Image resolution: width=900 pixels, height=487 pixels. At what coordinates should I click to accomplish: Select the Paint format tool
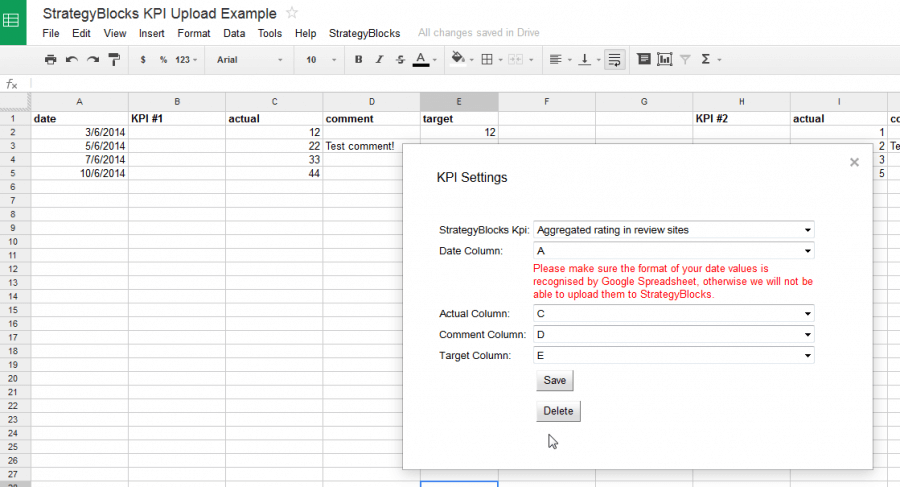point(114,60)
